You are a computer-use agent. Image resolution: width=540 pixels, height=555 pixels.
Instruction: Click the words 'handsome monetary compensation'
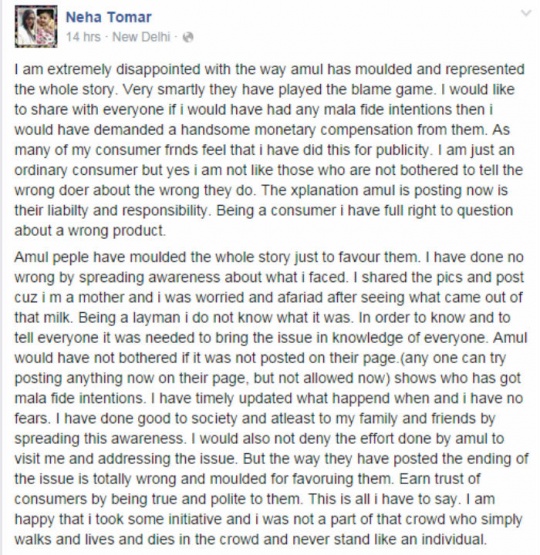tap(297, 130)
